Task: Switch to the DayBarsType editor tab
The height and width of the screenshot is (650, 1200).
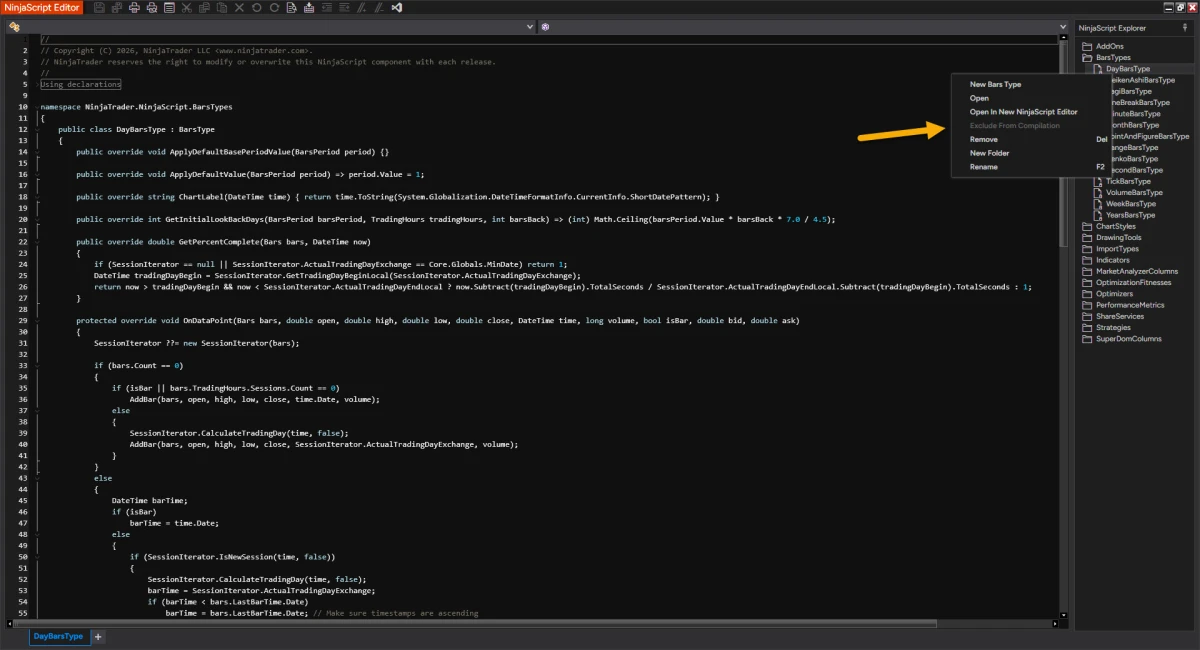Action: coord(58,636)
